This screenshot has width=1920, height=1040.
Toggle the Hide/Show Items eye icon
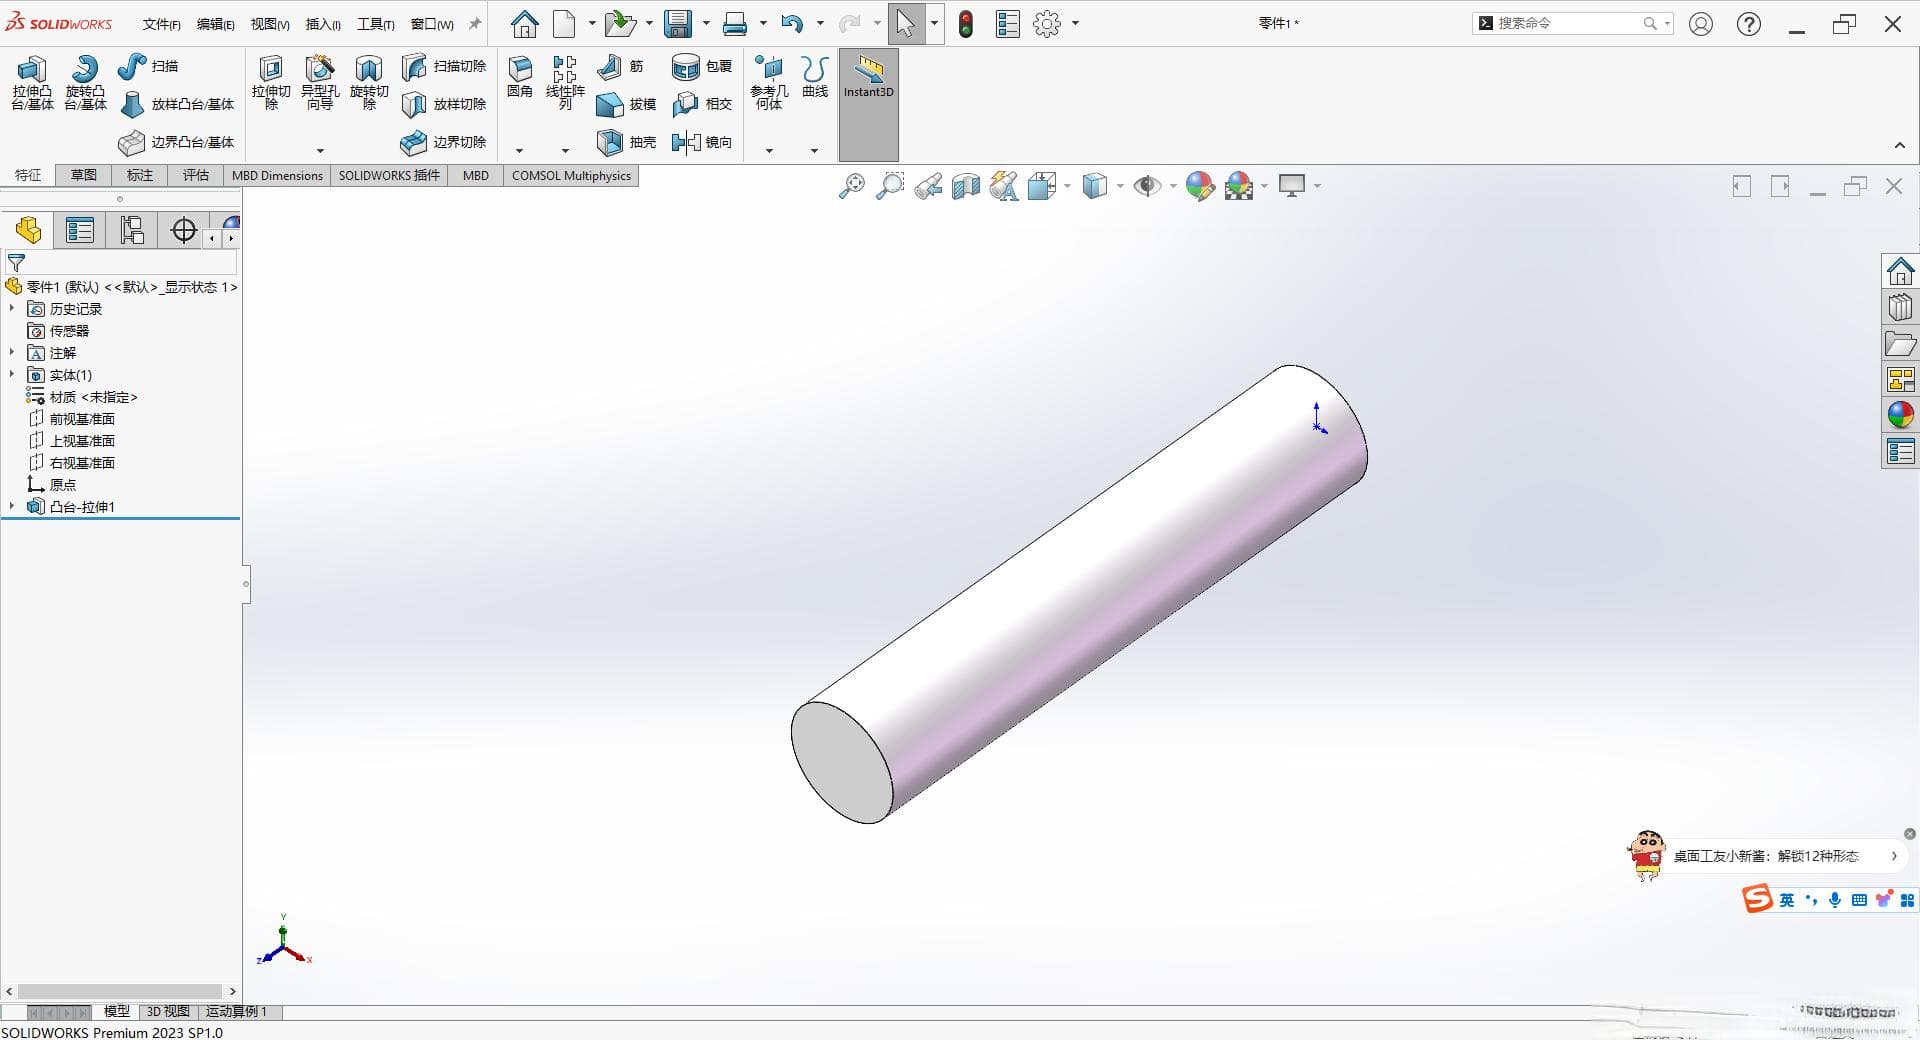click(1147, 186)
